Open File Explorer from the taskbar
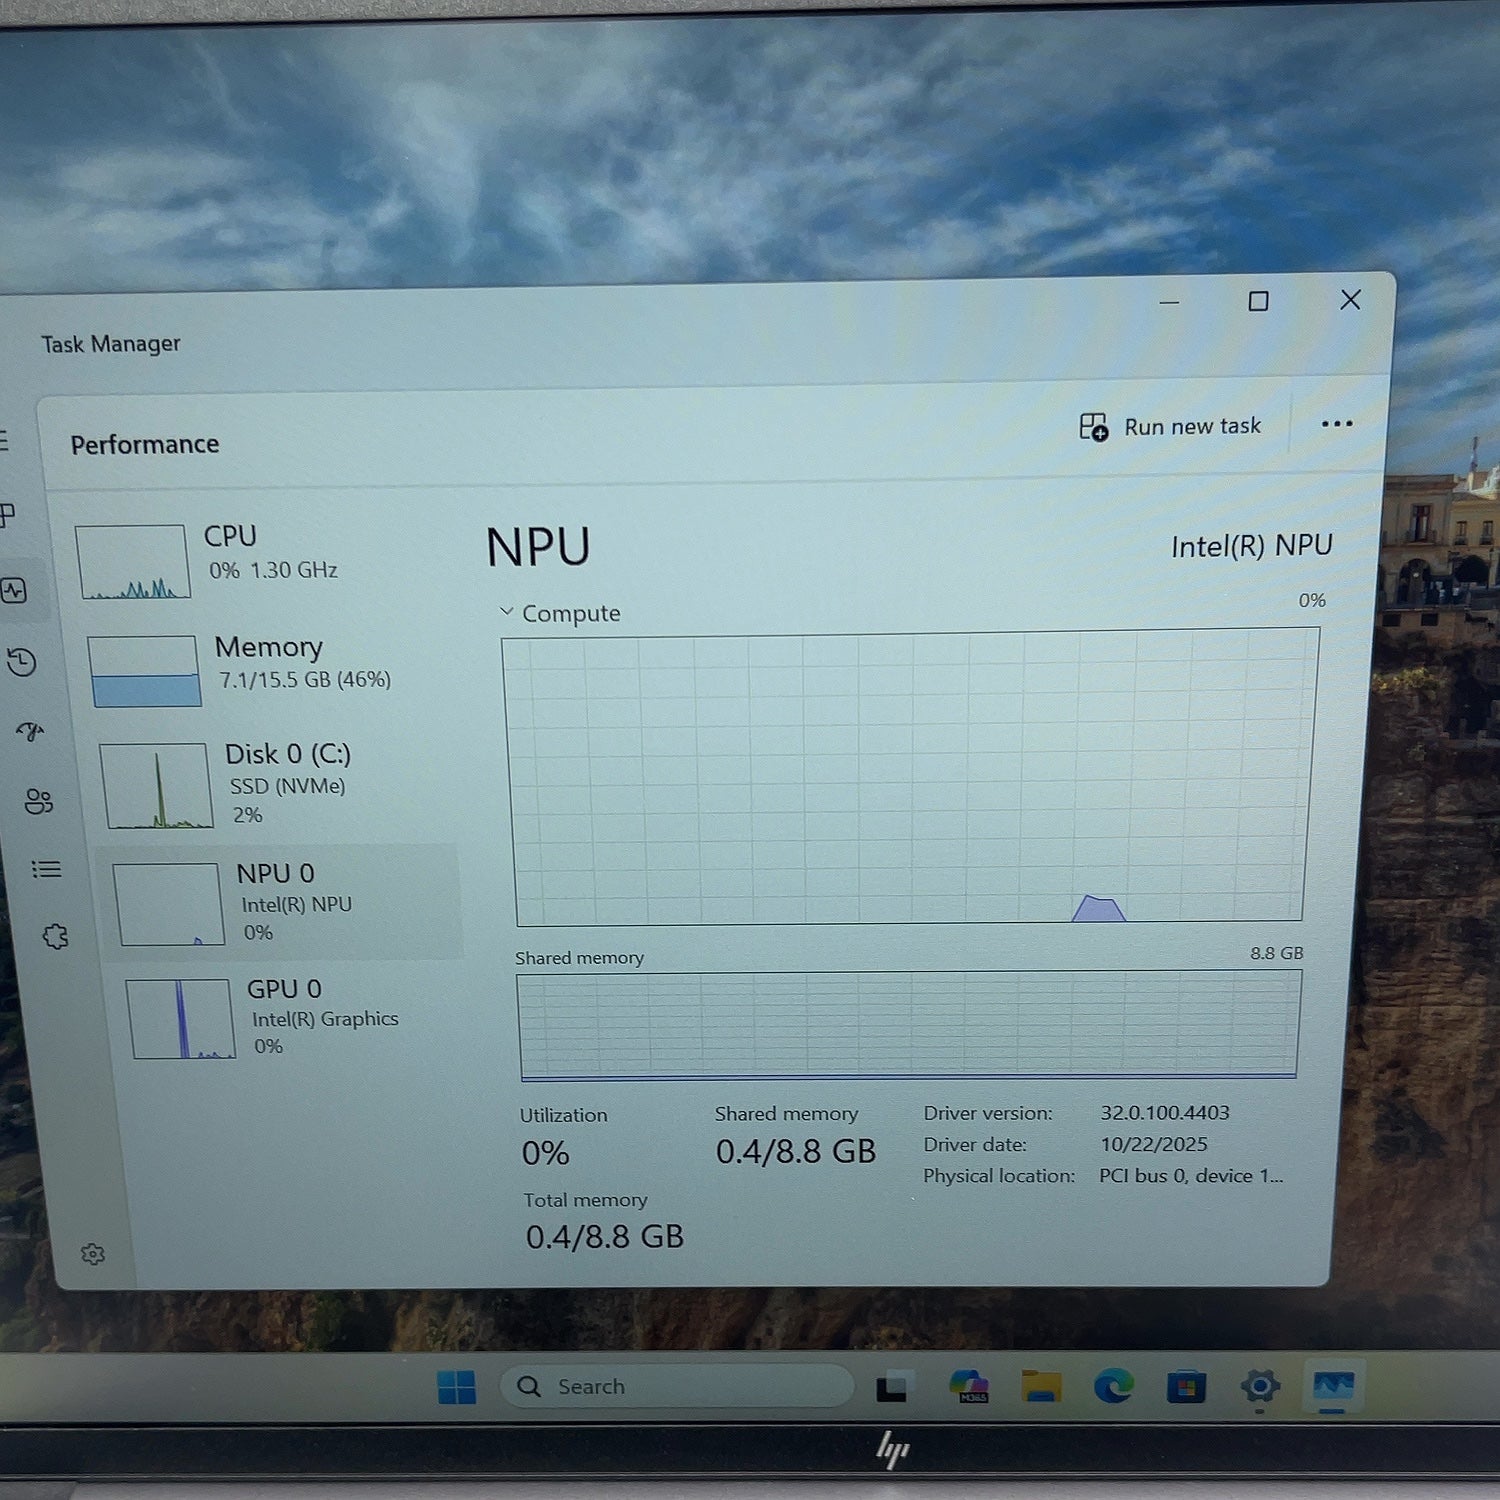The height and width of the screenshot is (1500, 1500). pos(1041,1386)
